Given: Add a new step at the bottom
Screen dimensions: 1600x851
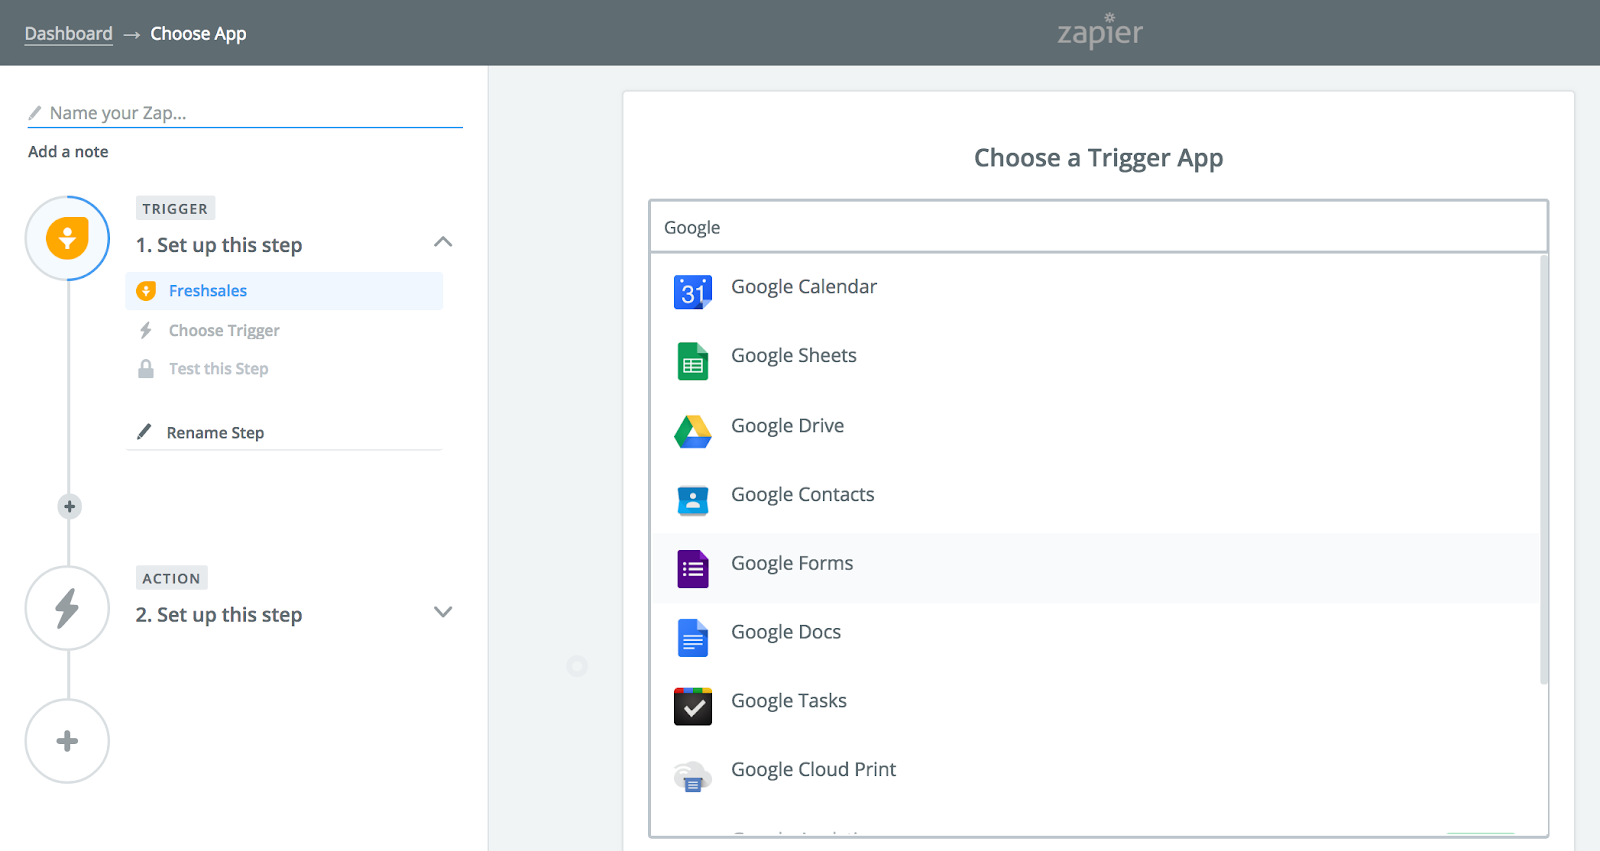Looking at the screenshot, I should click(x=67, y=741).
